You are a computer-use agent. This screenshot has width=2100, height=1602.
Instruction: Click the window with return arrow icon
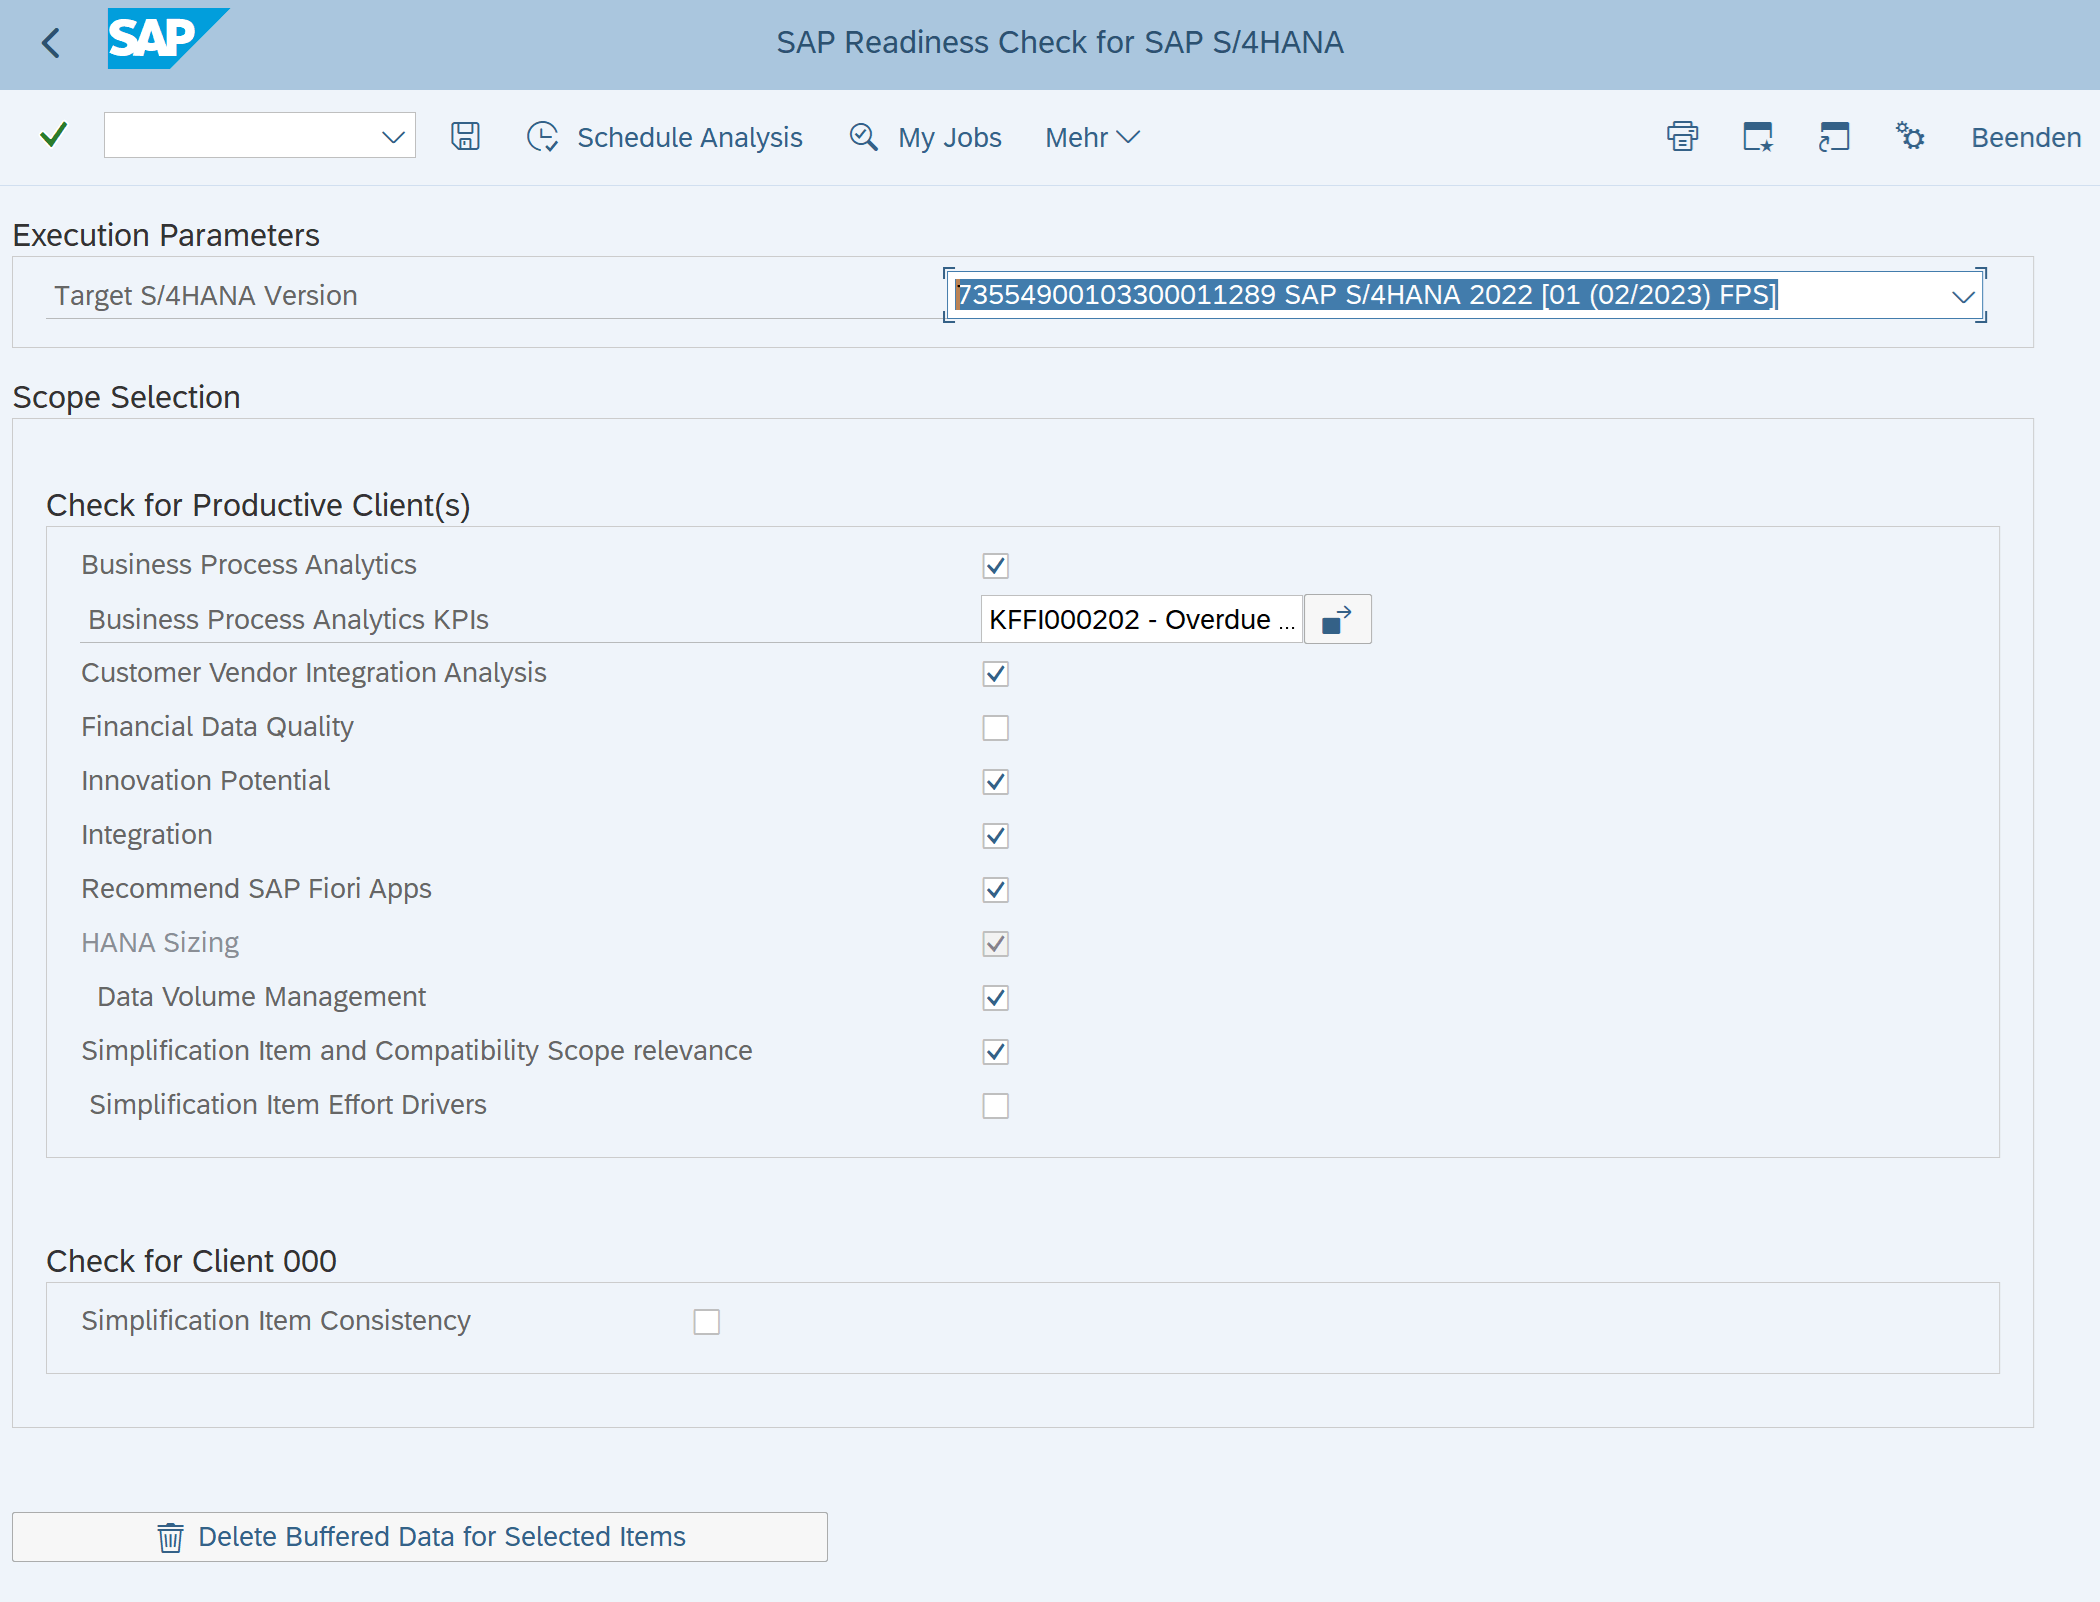1833,136
